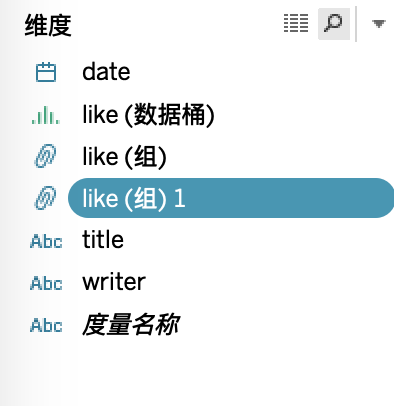394x406 pixels.
Task: Select the date field
Action: point(106,72)
